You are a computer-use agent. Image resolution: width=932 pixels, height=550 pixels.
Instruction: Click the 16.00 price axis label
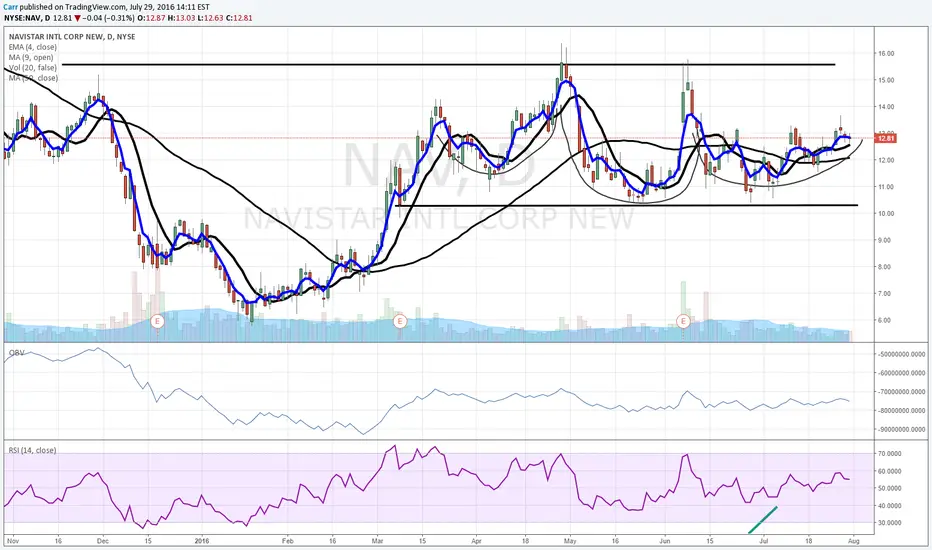click(x=886, y=54)
